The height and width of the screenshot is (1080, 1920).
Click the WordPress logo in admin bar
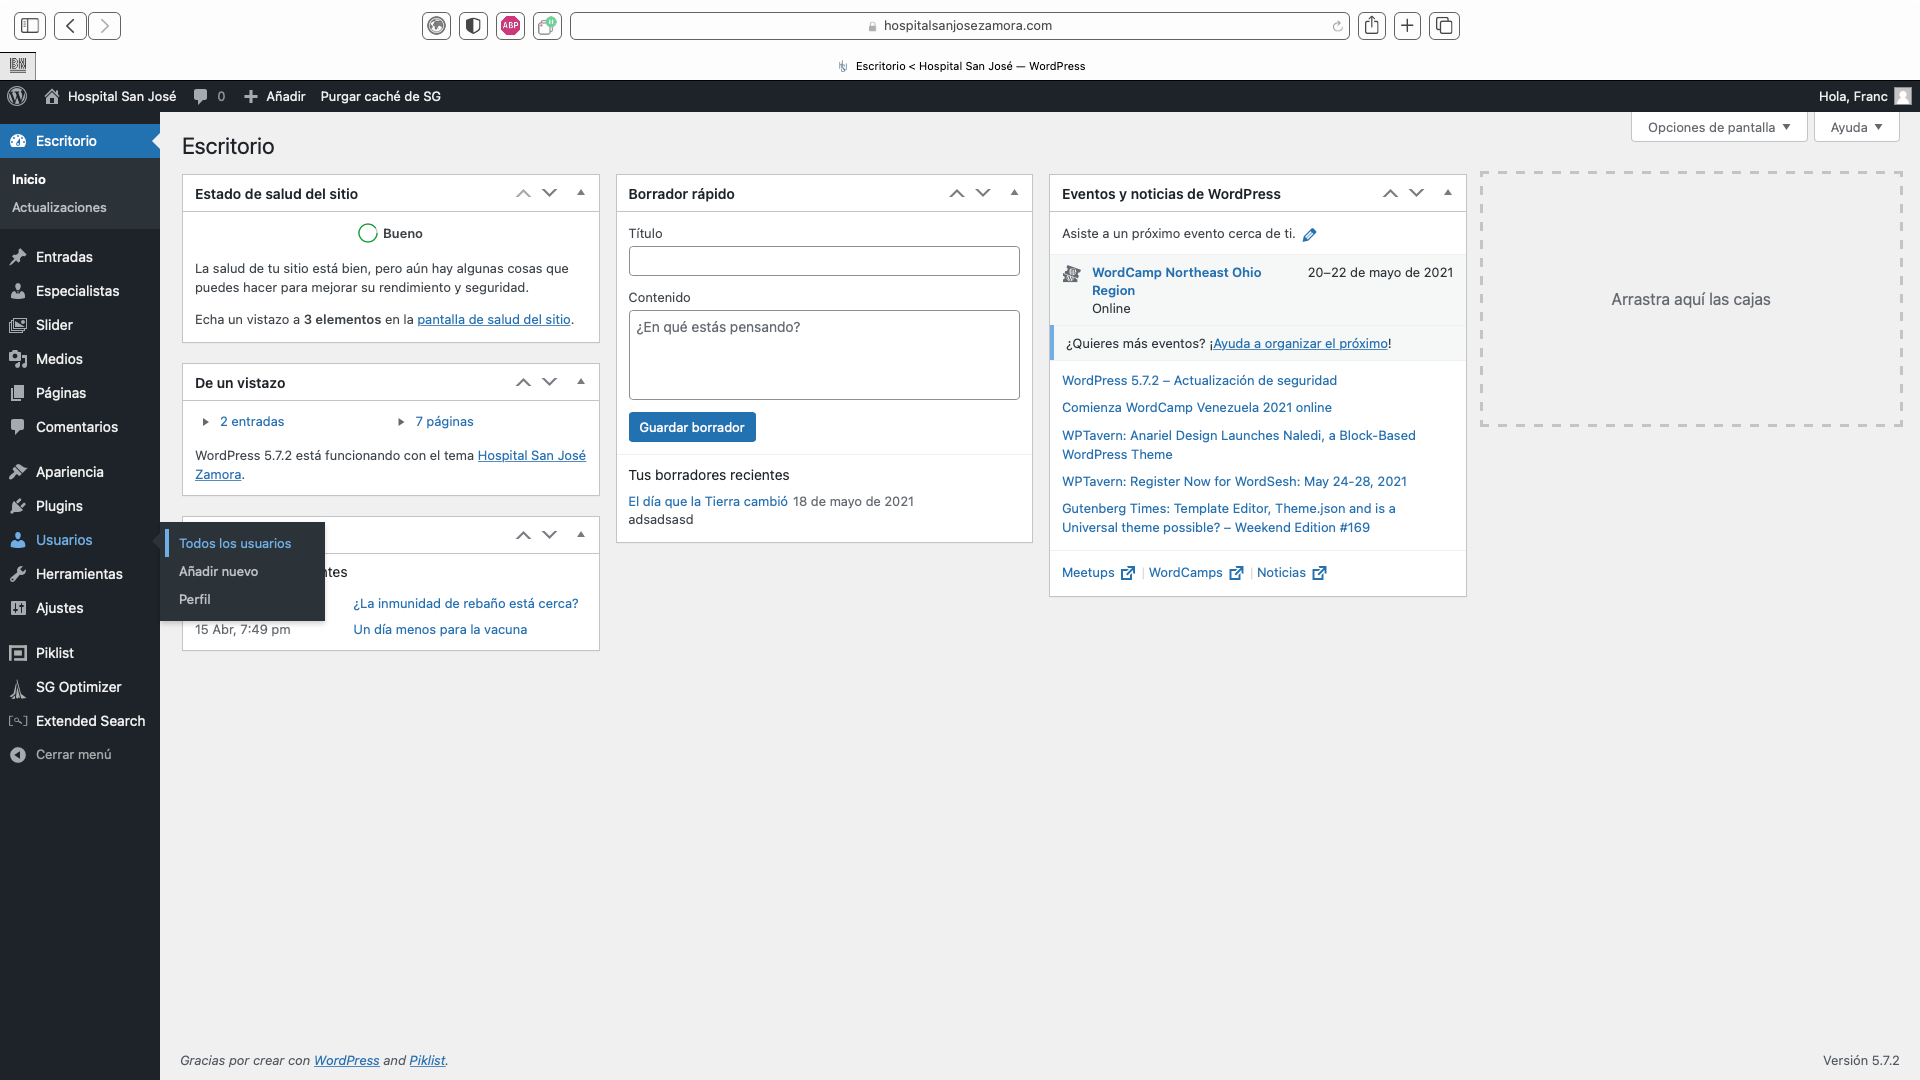(x=17, y=96)
